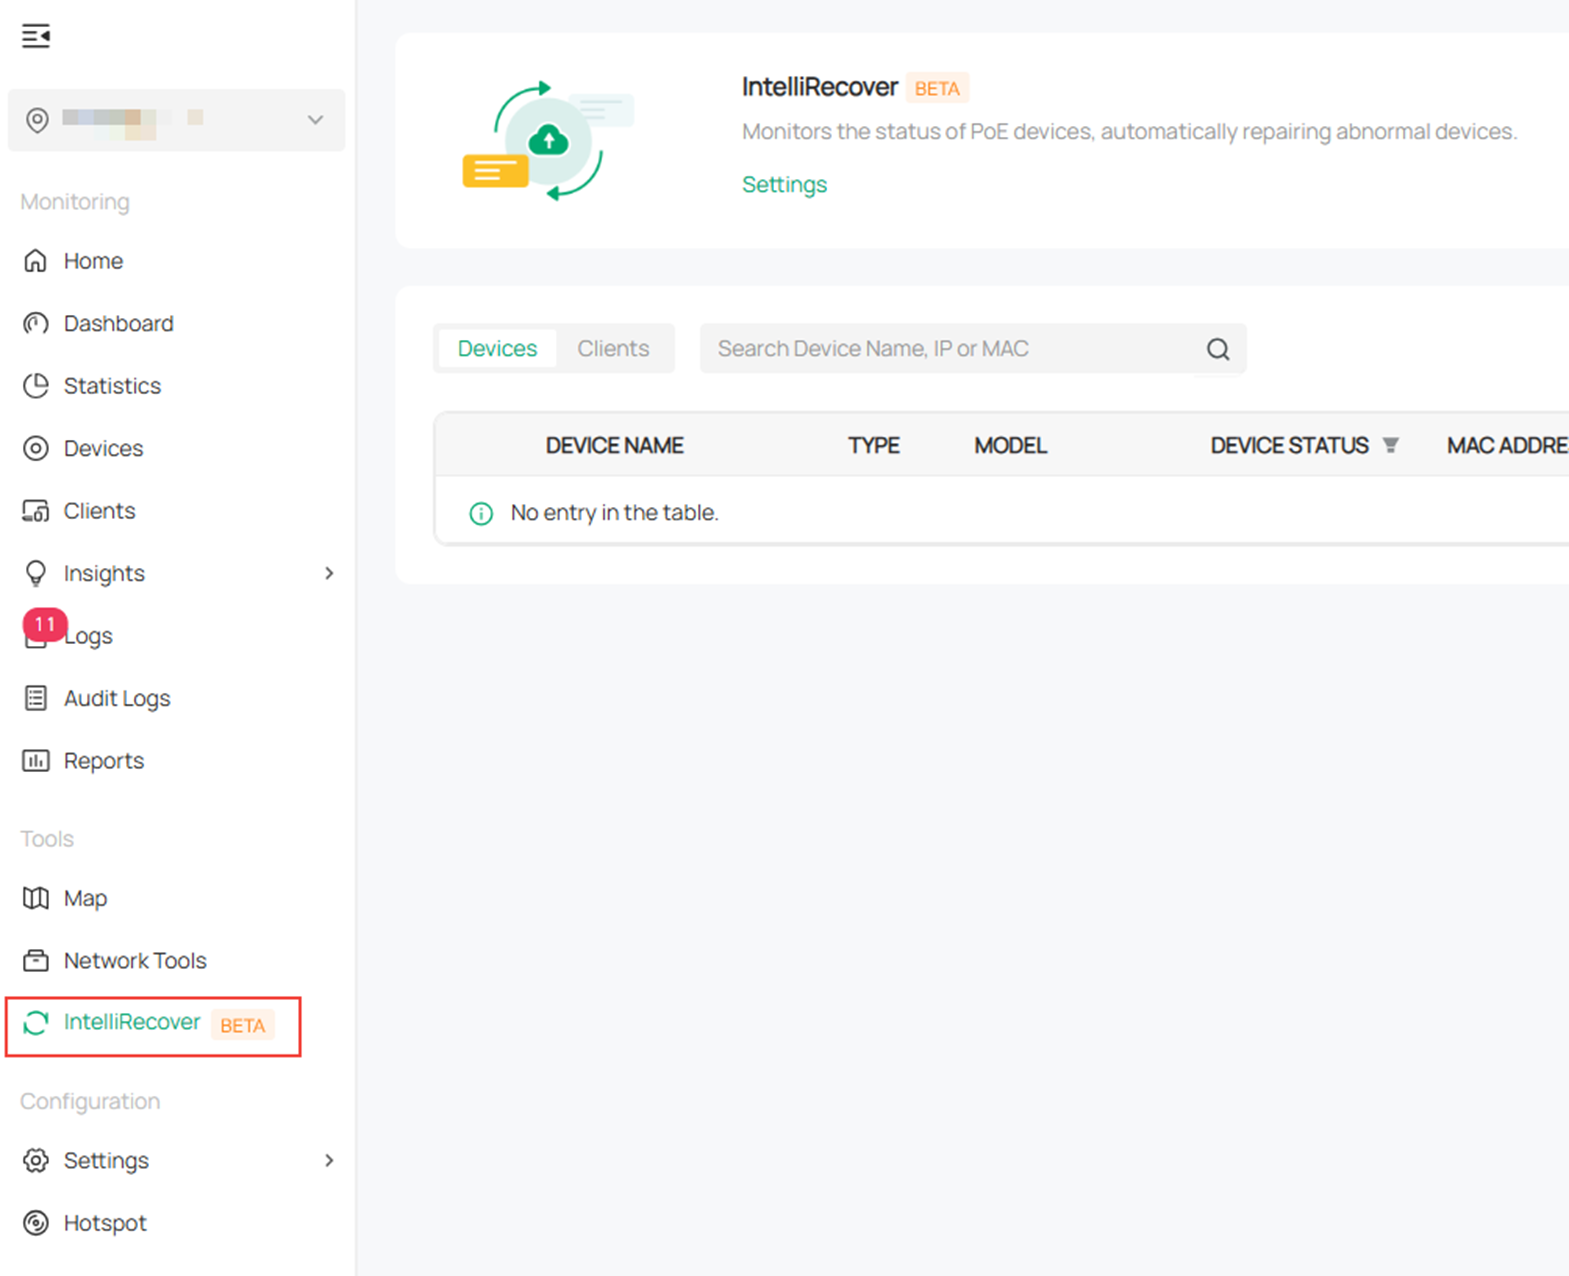
Task: Click the Reports bar chart icon
Action: click(36, 761)
